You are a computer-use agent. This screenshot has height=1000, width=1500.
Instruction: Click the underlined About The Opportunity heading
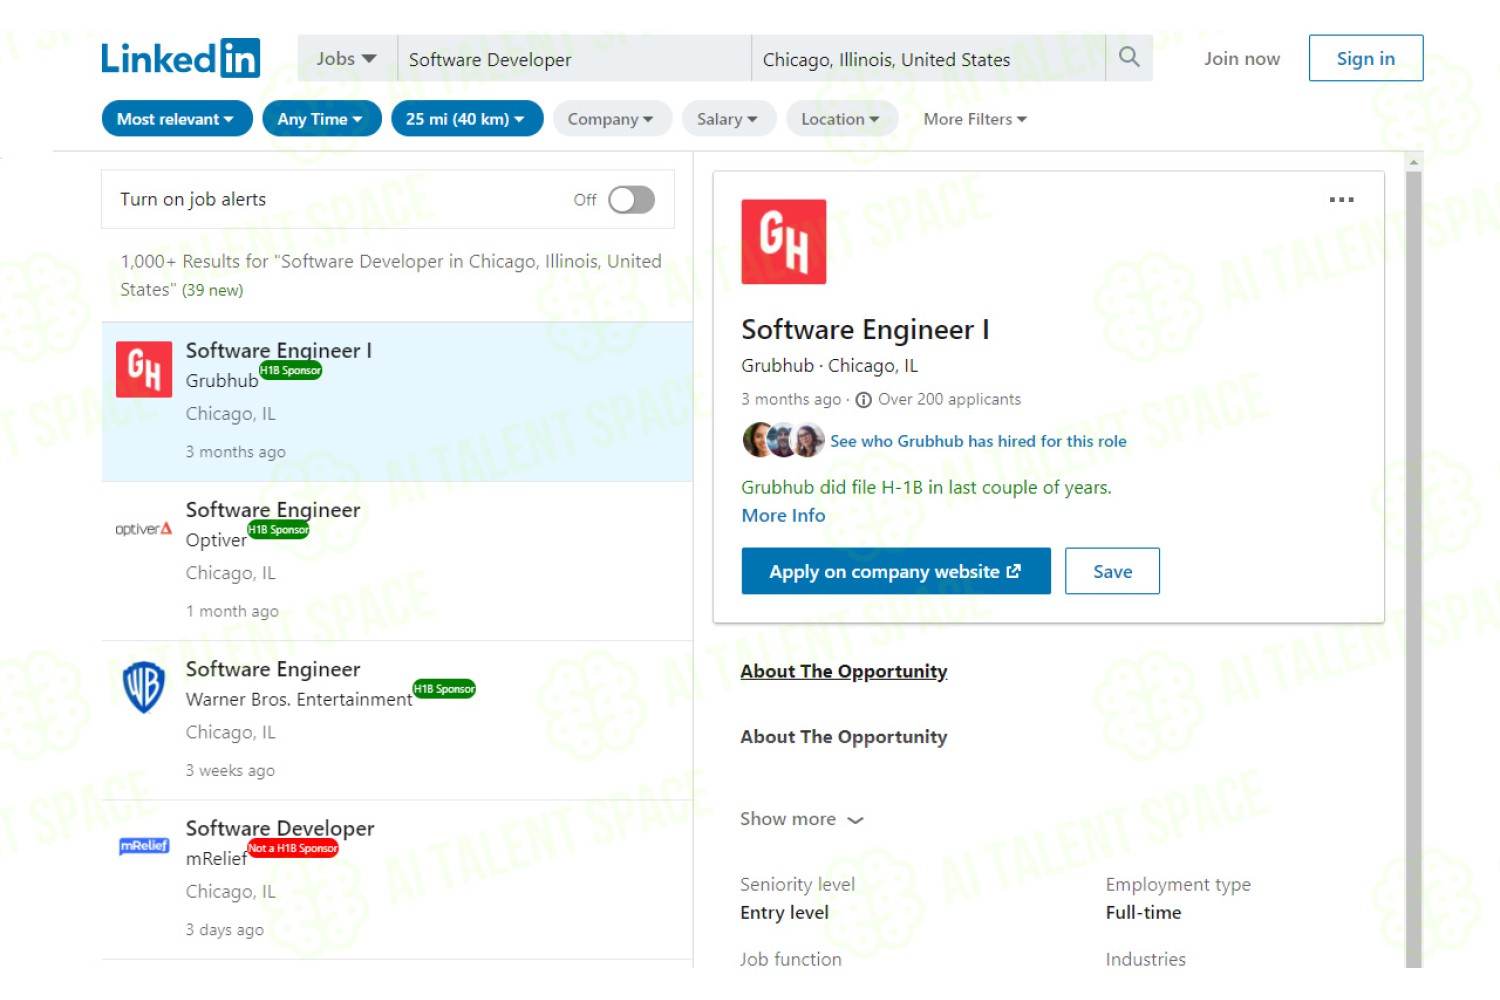click(x=844, y=671)
